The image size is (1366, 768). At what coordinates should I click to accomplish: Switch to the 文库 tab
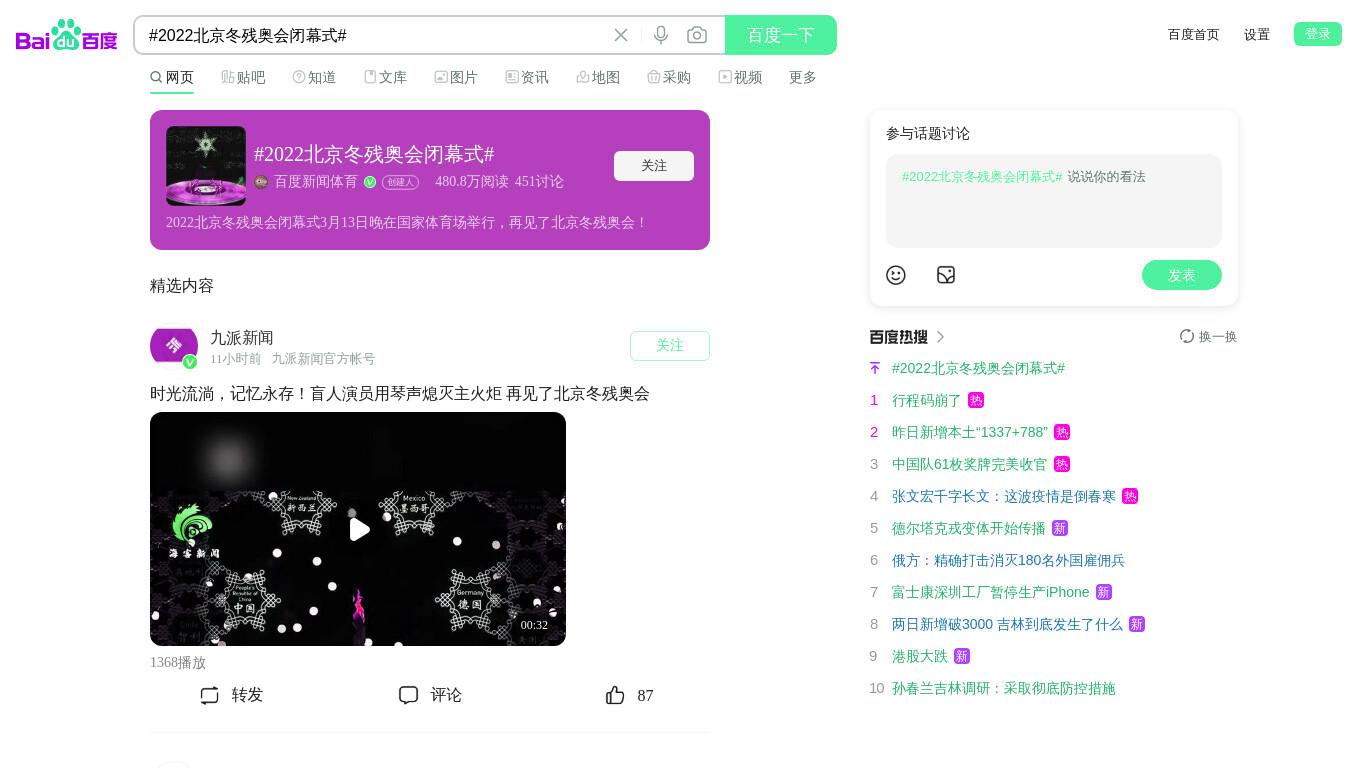(385, 77)
